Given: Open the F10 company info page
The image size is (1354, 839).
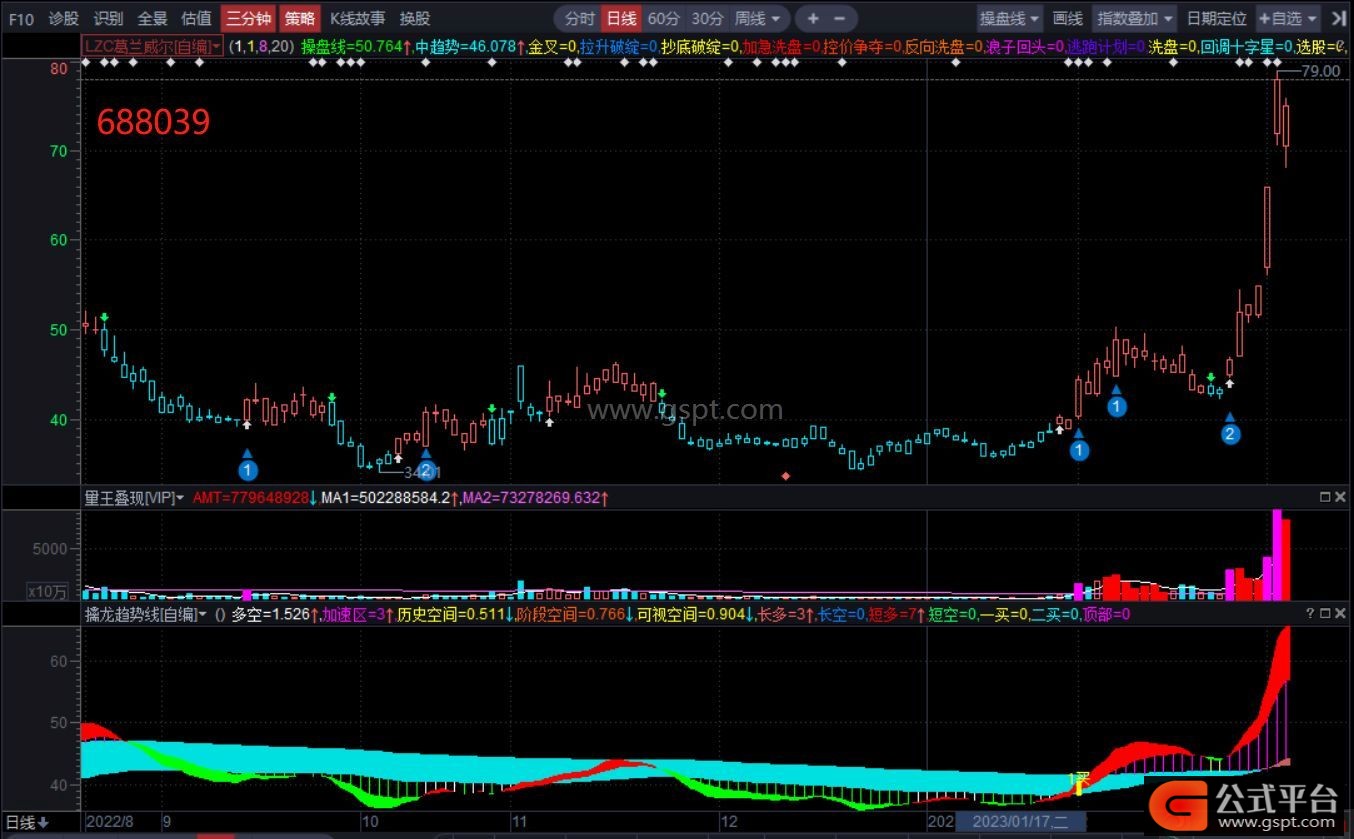Looking at the screenshot, I should pos(21,18).
